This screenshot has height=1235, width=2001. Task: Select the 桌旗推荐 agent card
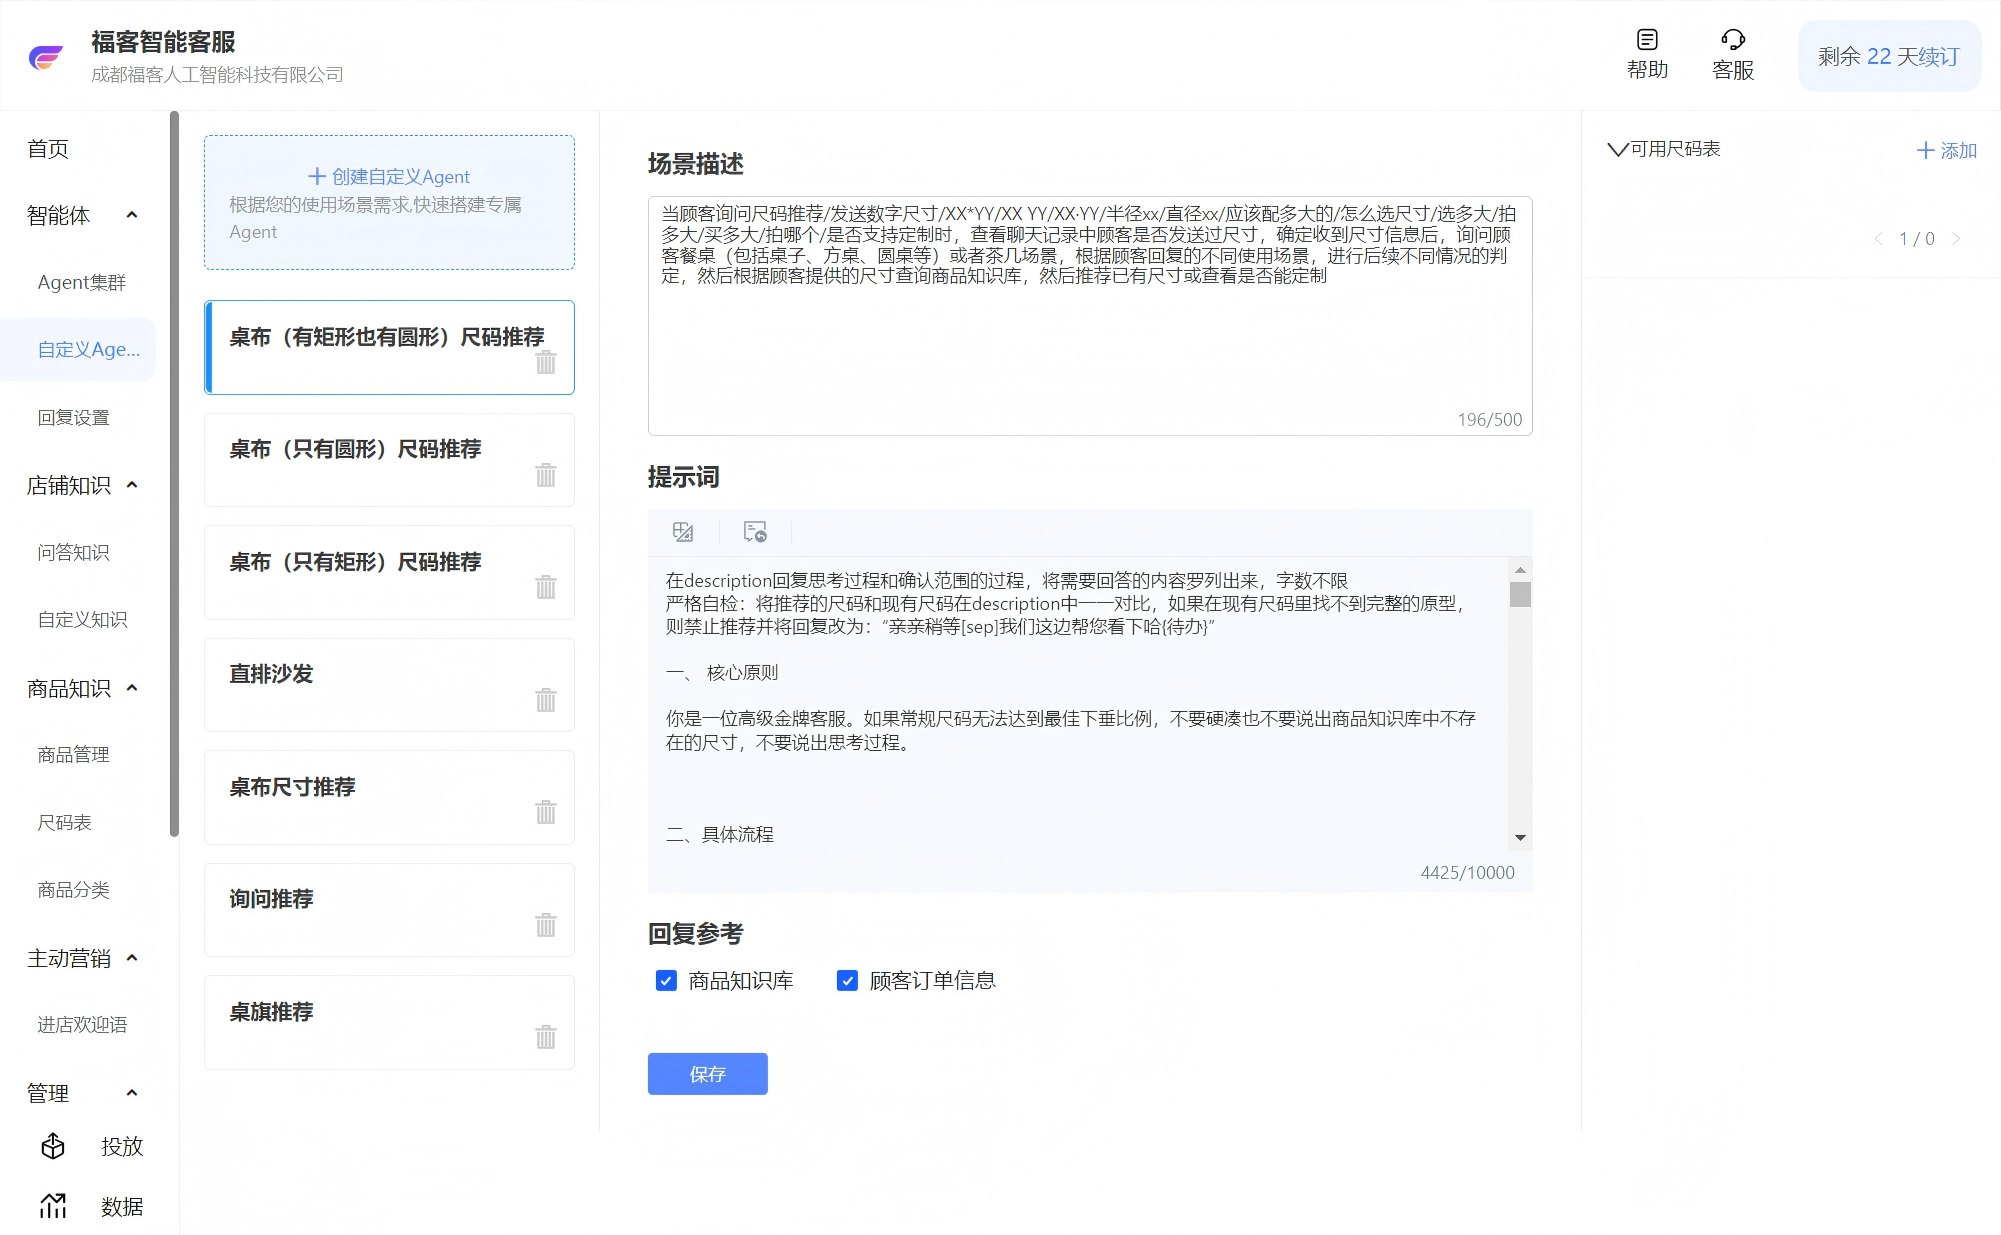pyautogui.click(x=389, y=1022)
